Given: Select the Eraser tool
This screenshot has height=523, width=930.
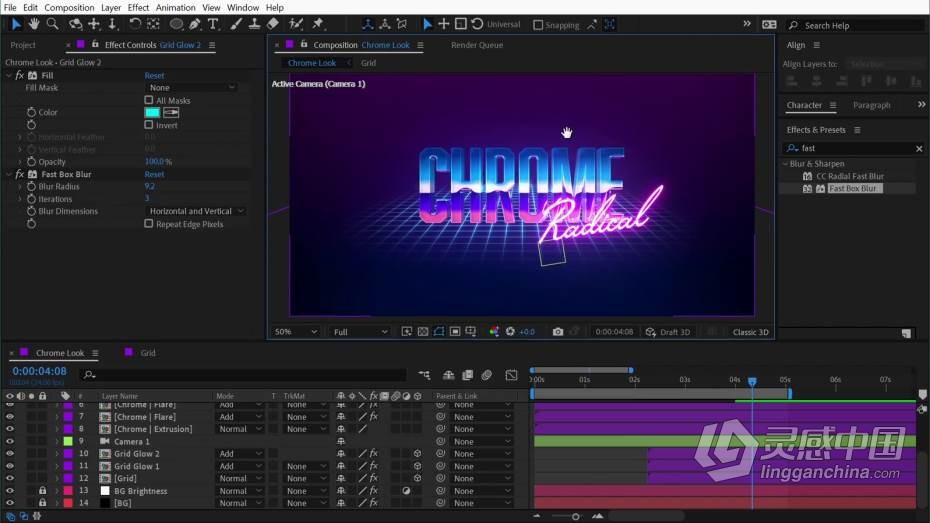Looking at the screenshot, I should pyautogui.click(x=272, y=24).
